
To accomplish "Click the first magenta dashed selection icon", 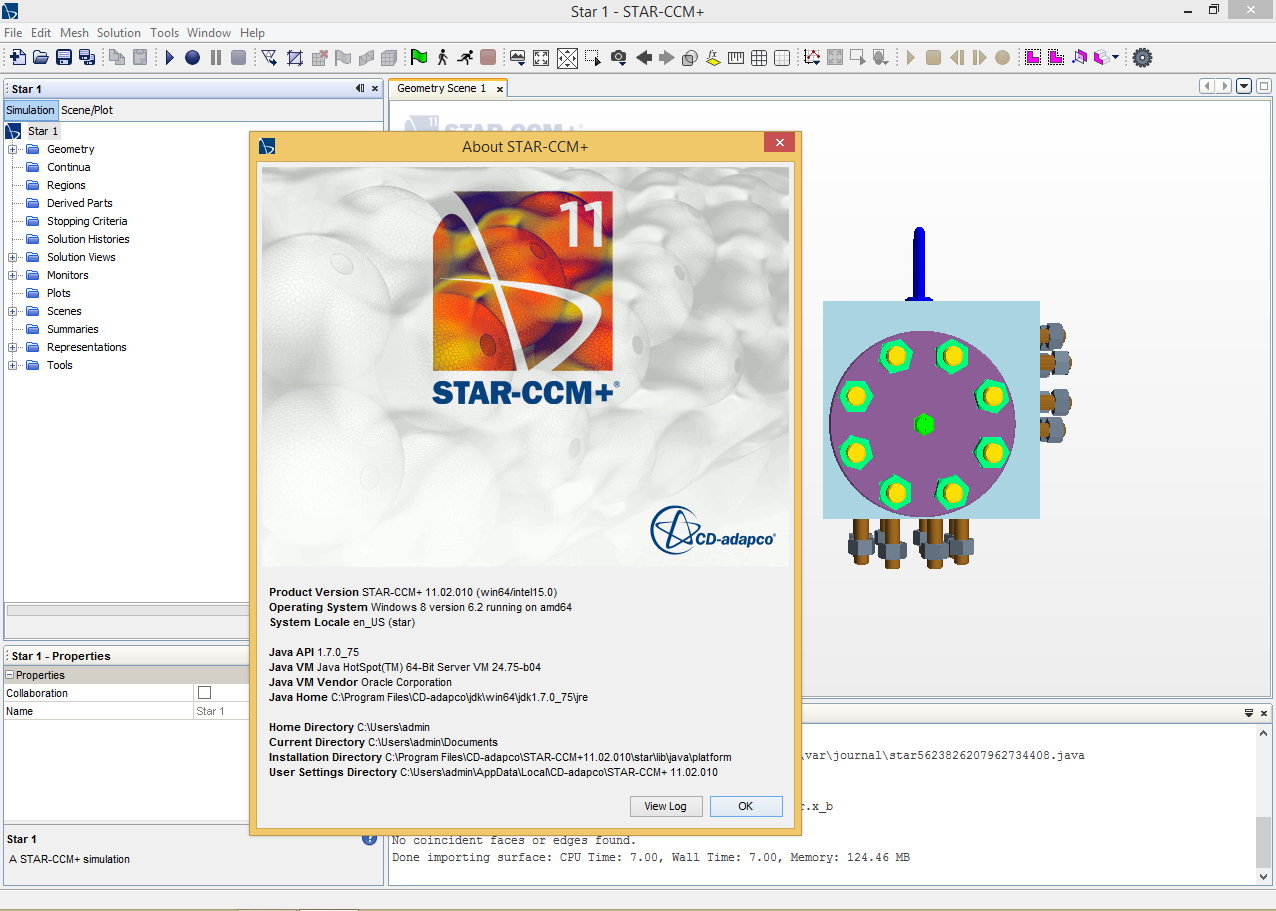I will point(1032,58).
